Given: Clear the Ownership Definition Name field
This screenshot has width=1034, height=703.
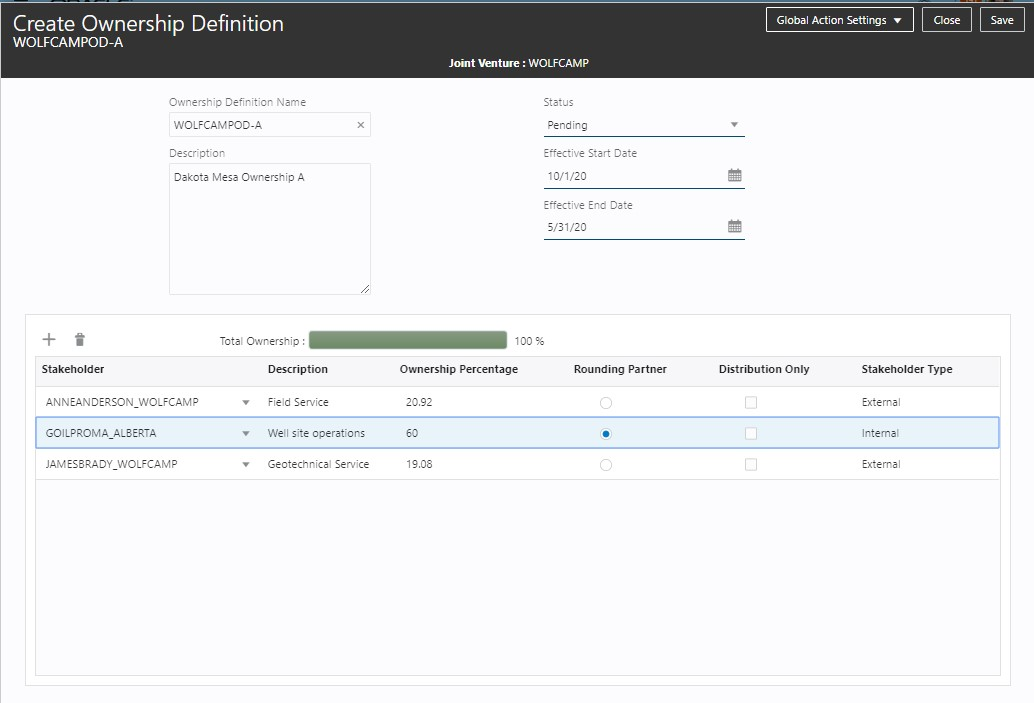Looking at the screenshot, I should tap(361, 125).
